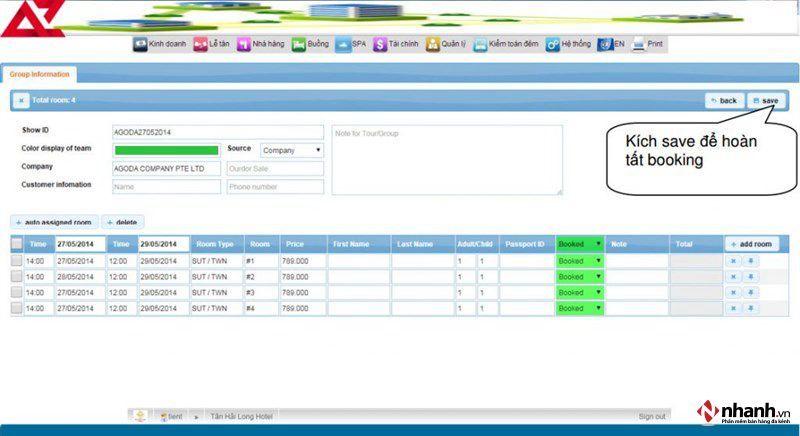
Task: Open the Booked status dropdown for room #1
Action: coord(580,261)
